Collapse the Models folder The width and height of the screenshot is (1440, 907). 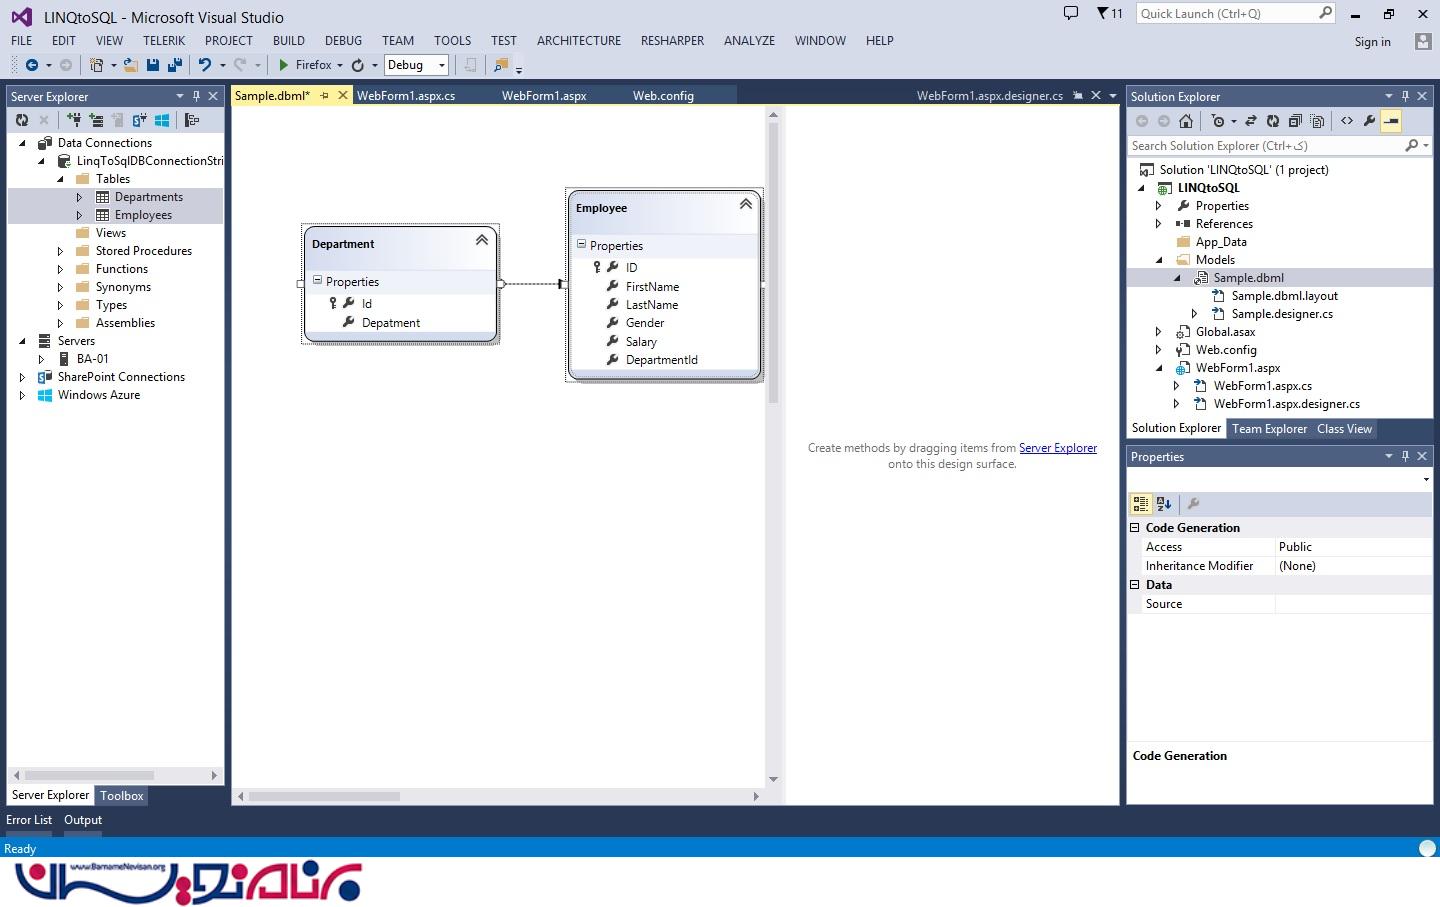(1159, 260)
